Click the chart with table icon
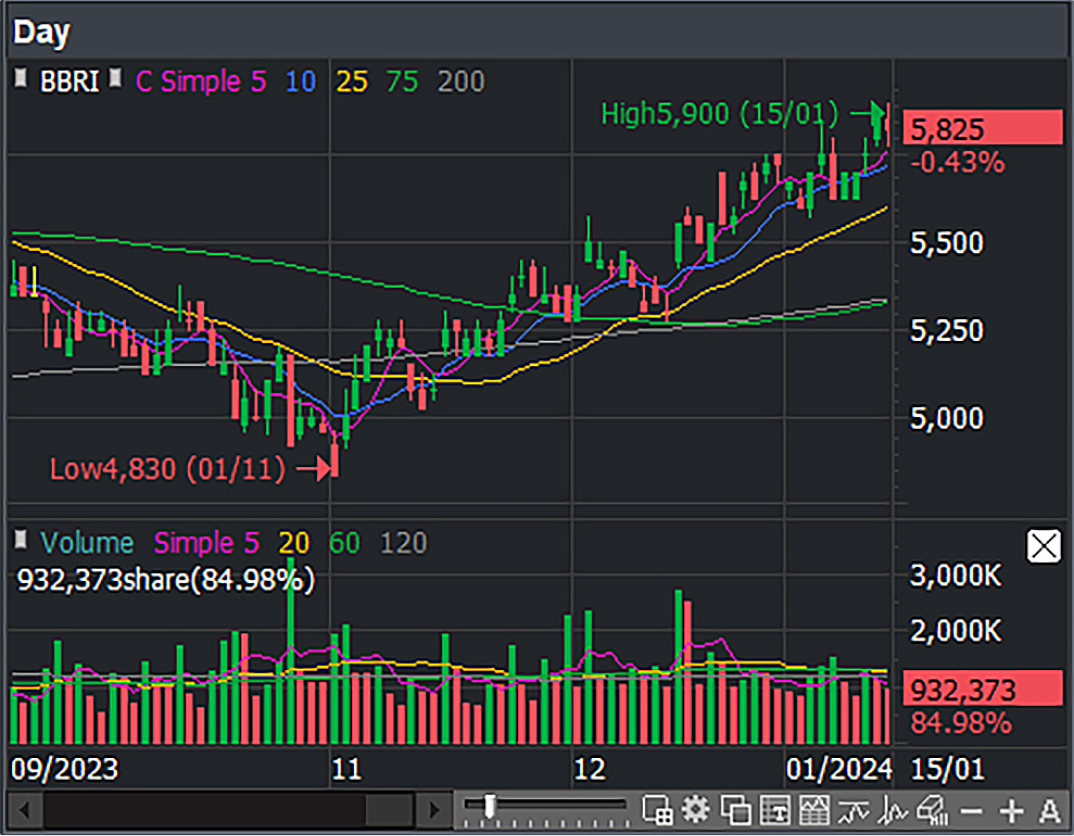The width and height of the screenshot is (1074, 836). [x=814, y=811]
